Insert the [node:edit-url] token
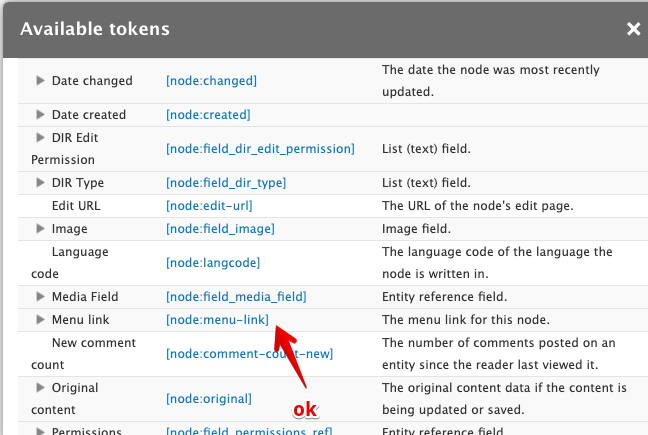Image resolution: width=648 pixels, height=435 pixels. (209, 206)
